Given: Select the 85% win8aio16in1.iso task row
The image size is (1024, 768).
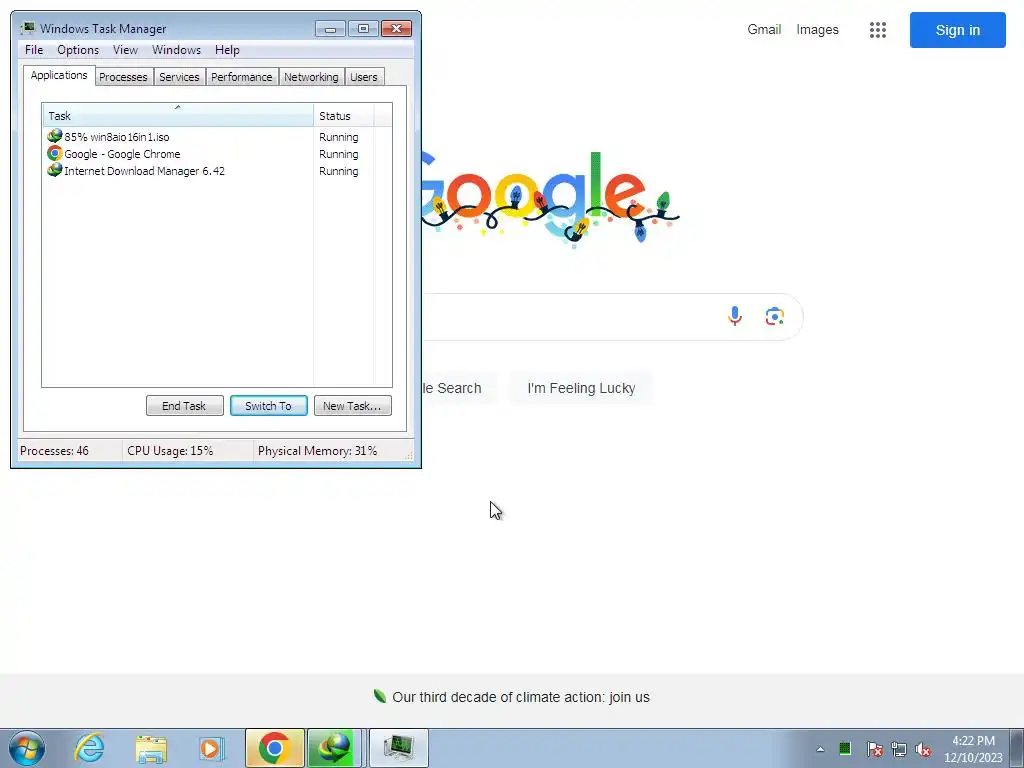Looking at the screenshot, I should click(217, 137).
